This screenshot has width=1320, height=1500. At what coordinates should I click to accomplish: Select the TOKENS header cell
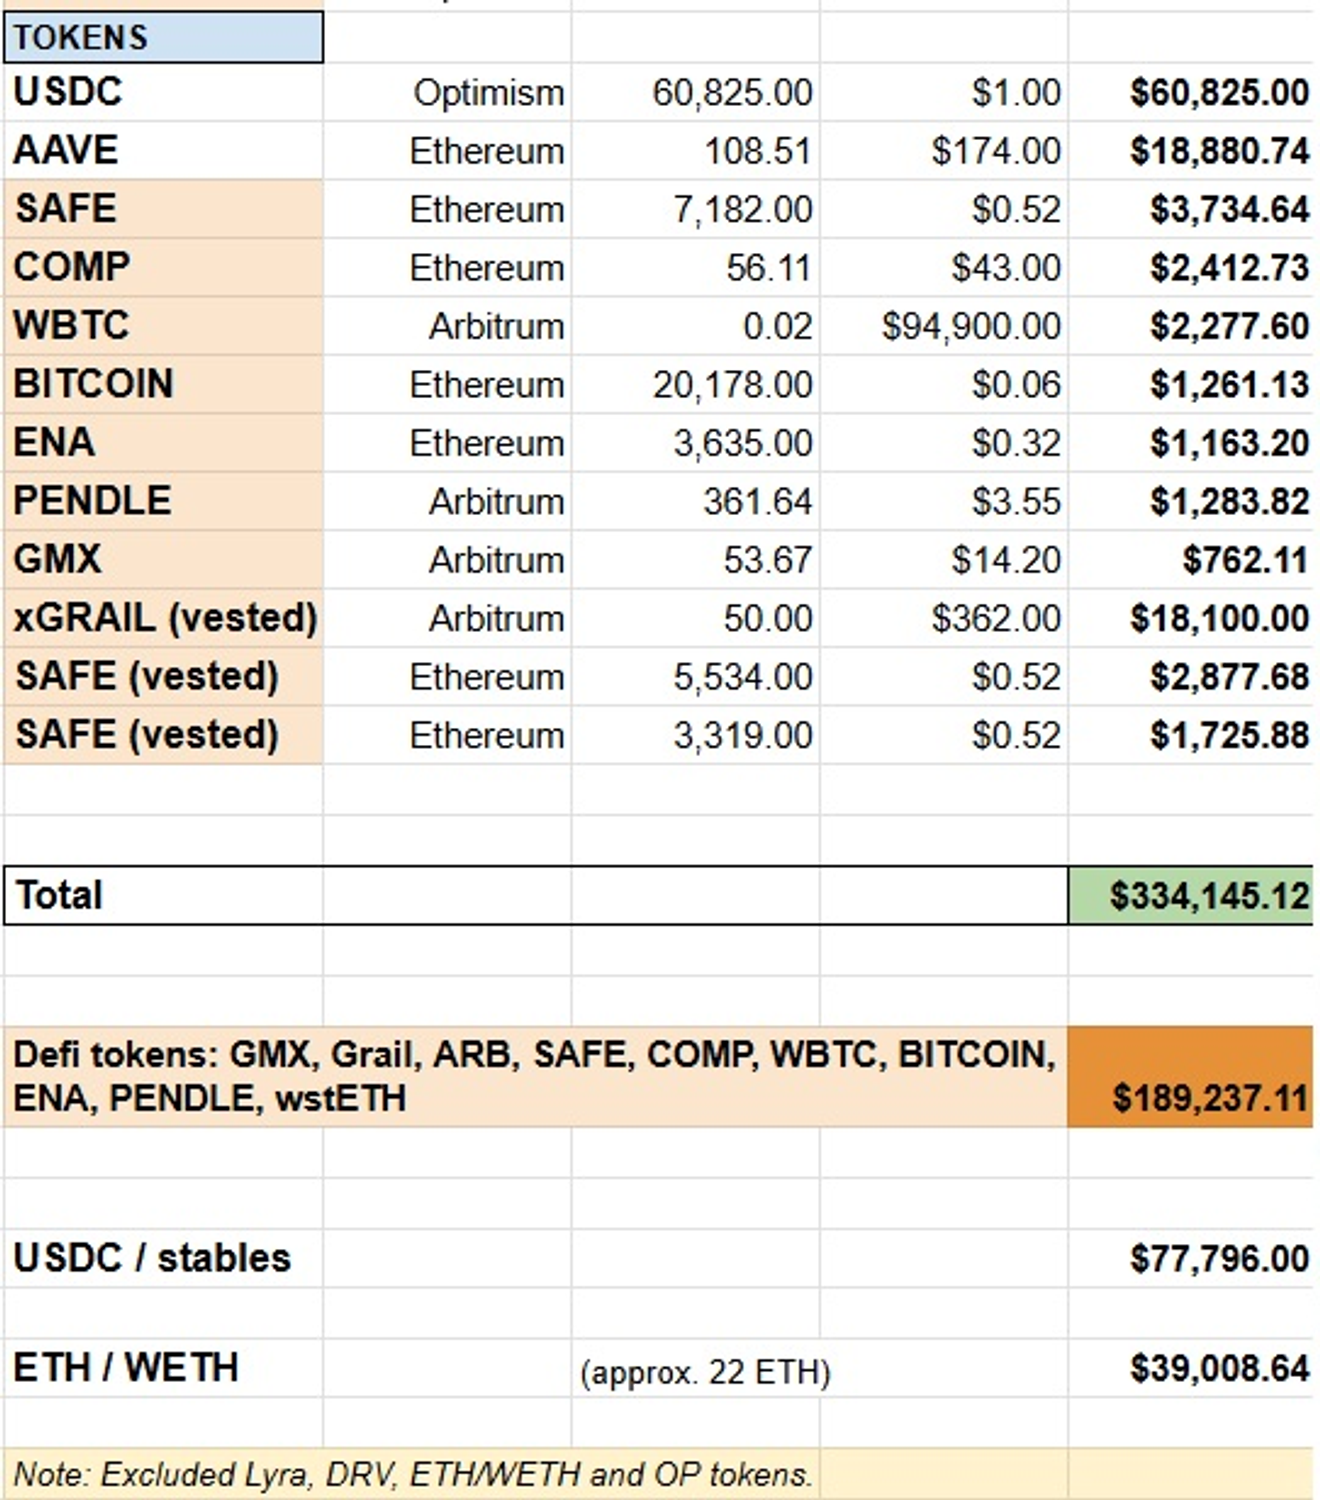point(163,38)
